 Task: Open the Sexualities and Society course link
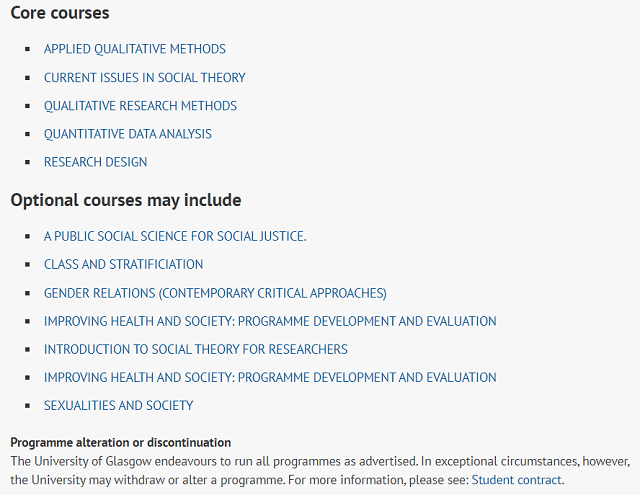pos(118,406)
